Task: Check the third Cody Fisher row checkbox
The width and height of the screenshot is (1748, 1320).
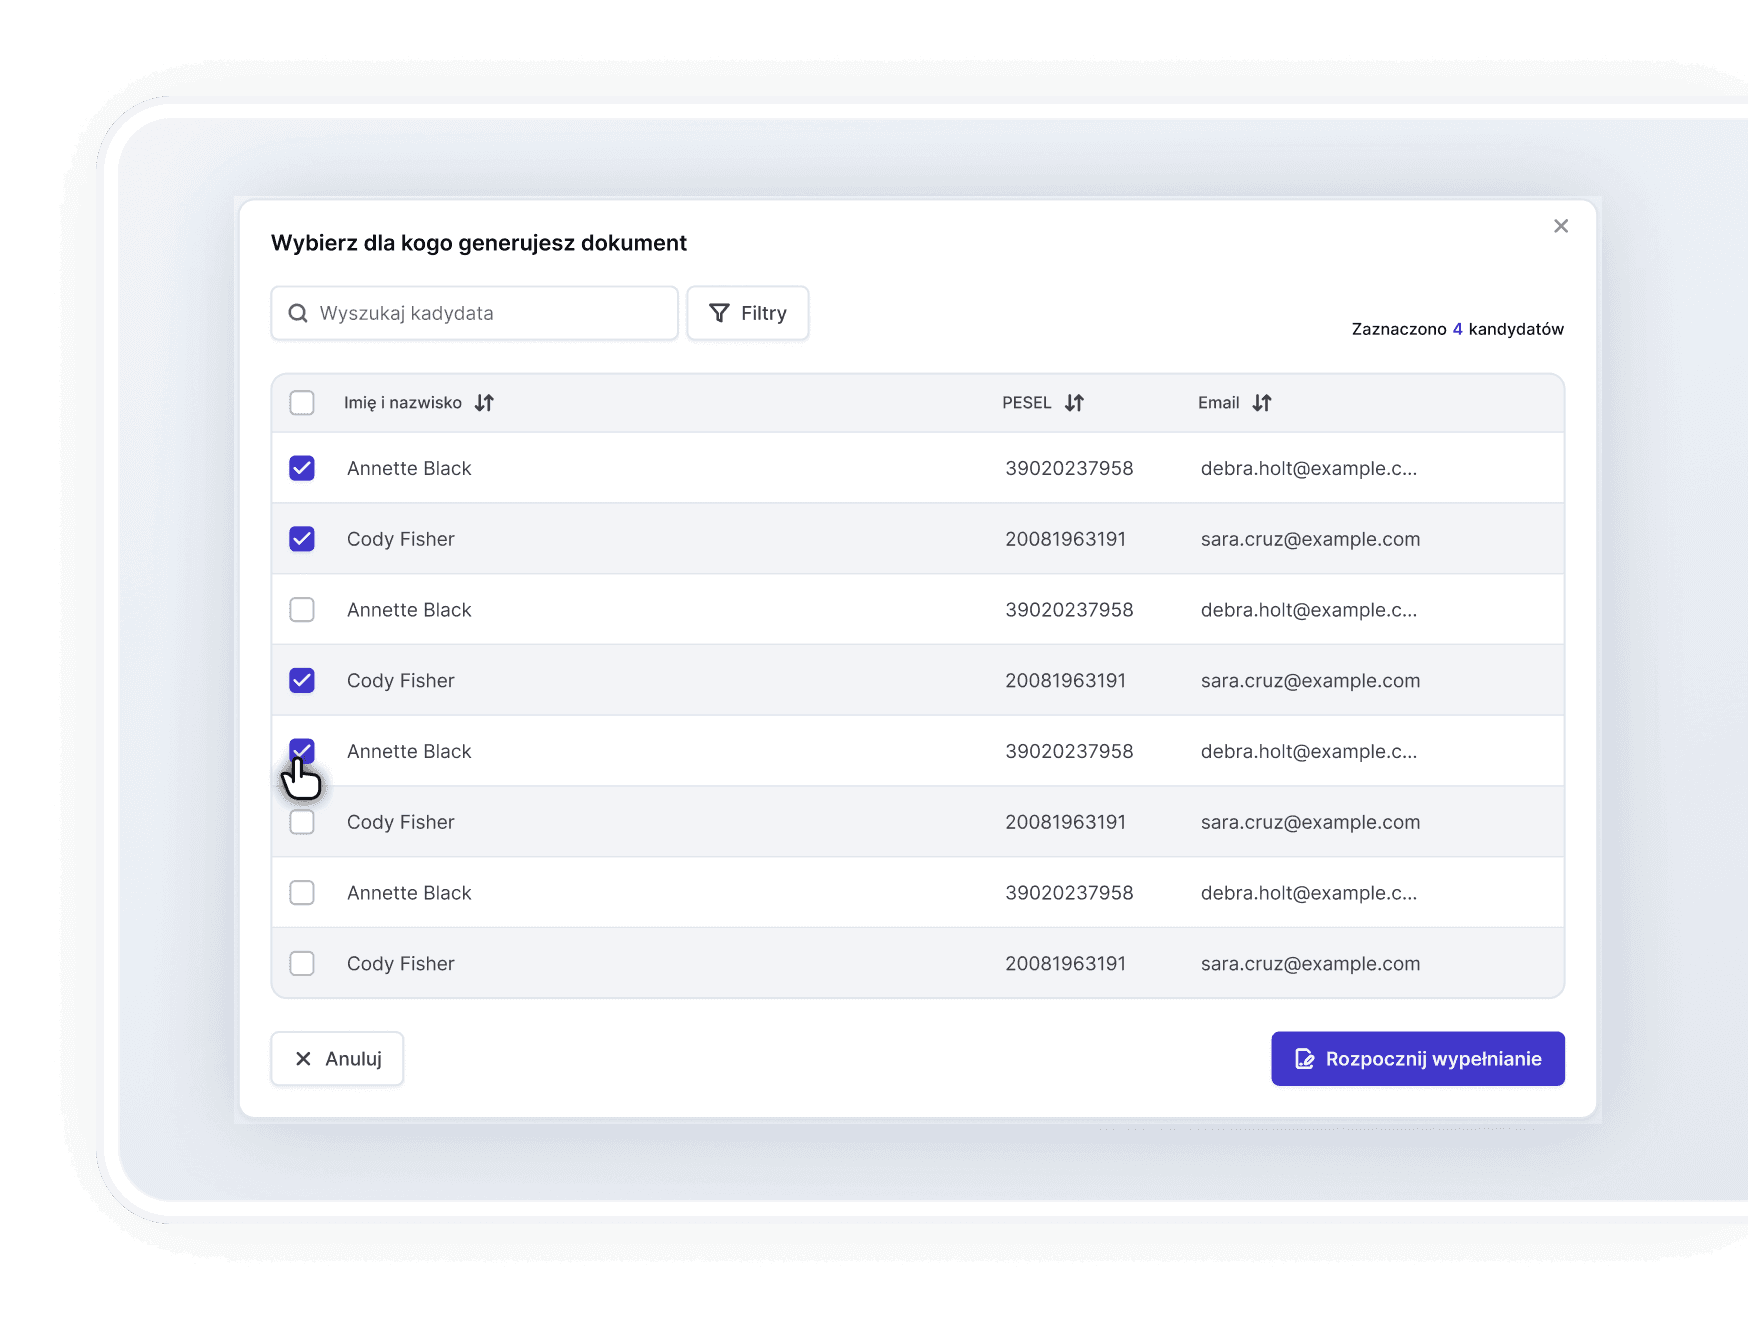Action: [x=302, y=822]
